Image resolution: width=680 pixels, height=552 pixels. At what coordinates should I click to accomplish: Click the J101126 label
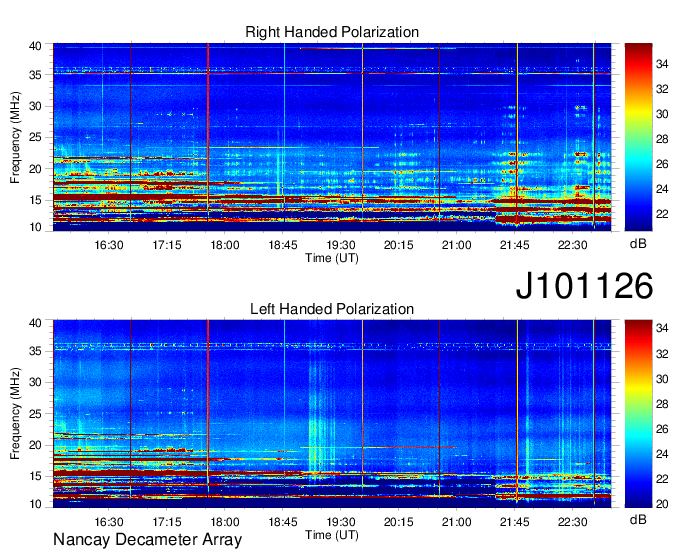pyautogui.click(x=584, y=286)
